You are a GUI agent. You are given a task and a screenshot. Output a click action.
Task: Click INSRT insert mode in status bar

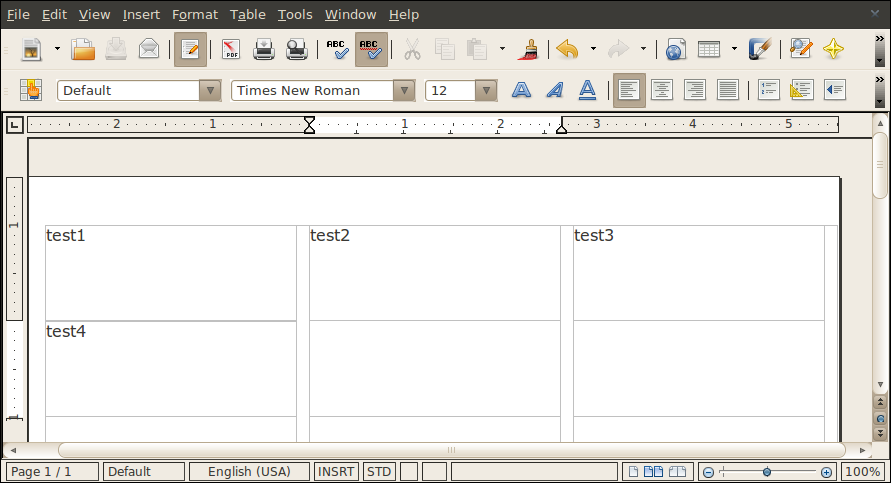click(336, 472)
